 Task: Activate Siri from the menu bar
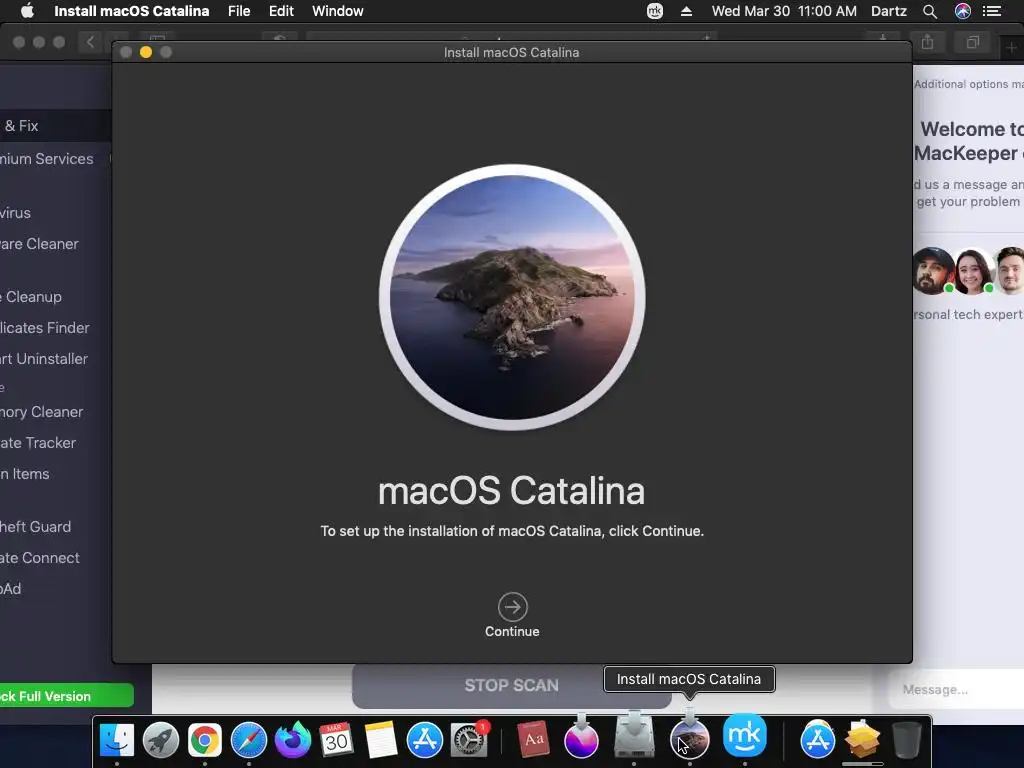(963, 11)
